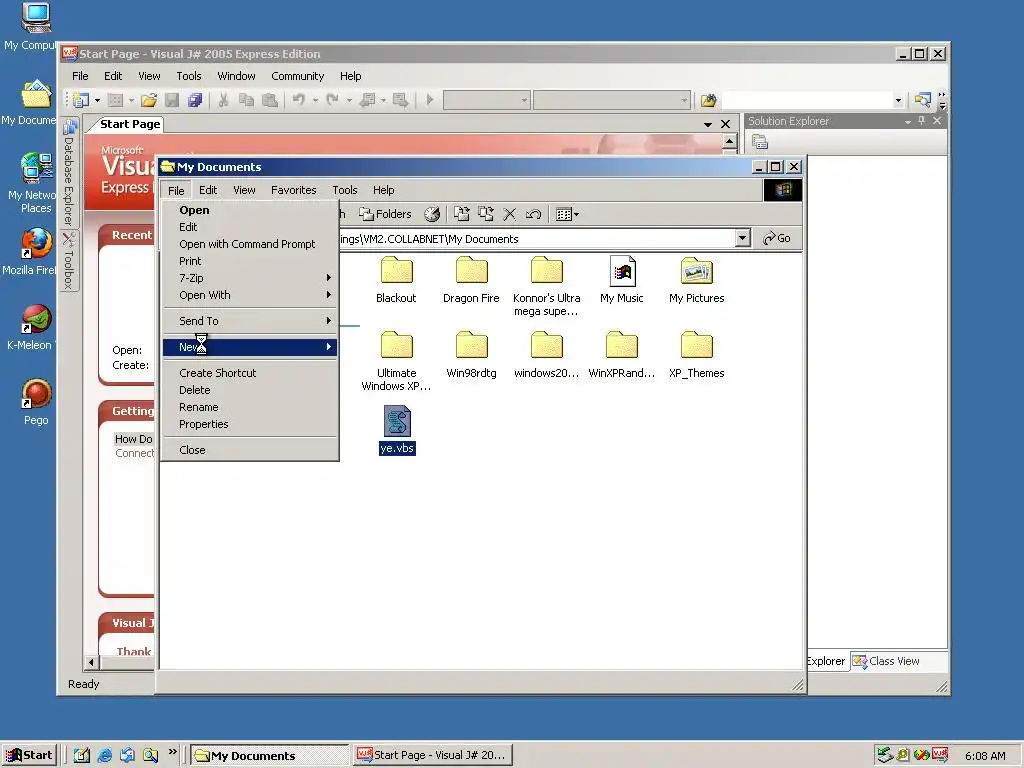Open Favorites menu in My Documents
The width and height of the screenshot is (1024, 768).
click(294, 190)
